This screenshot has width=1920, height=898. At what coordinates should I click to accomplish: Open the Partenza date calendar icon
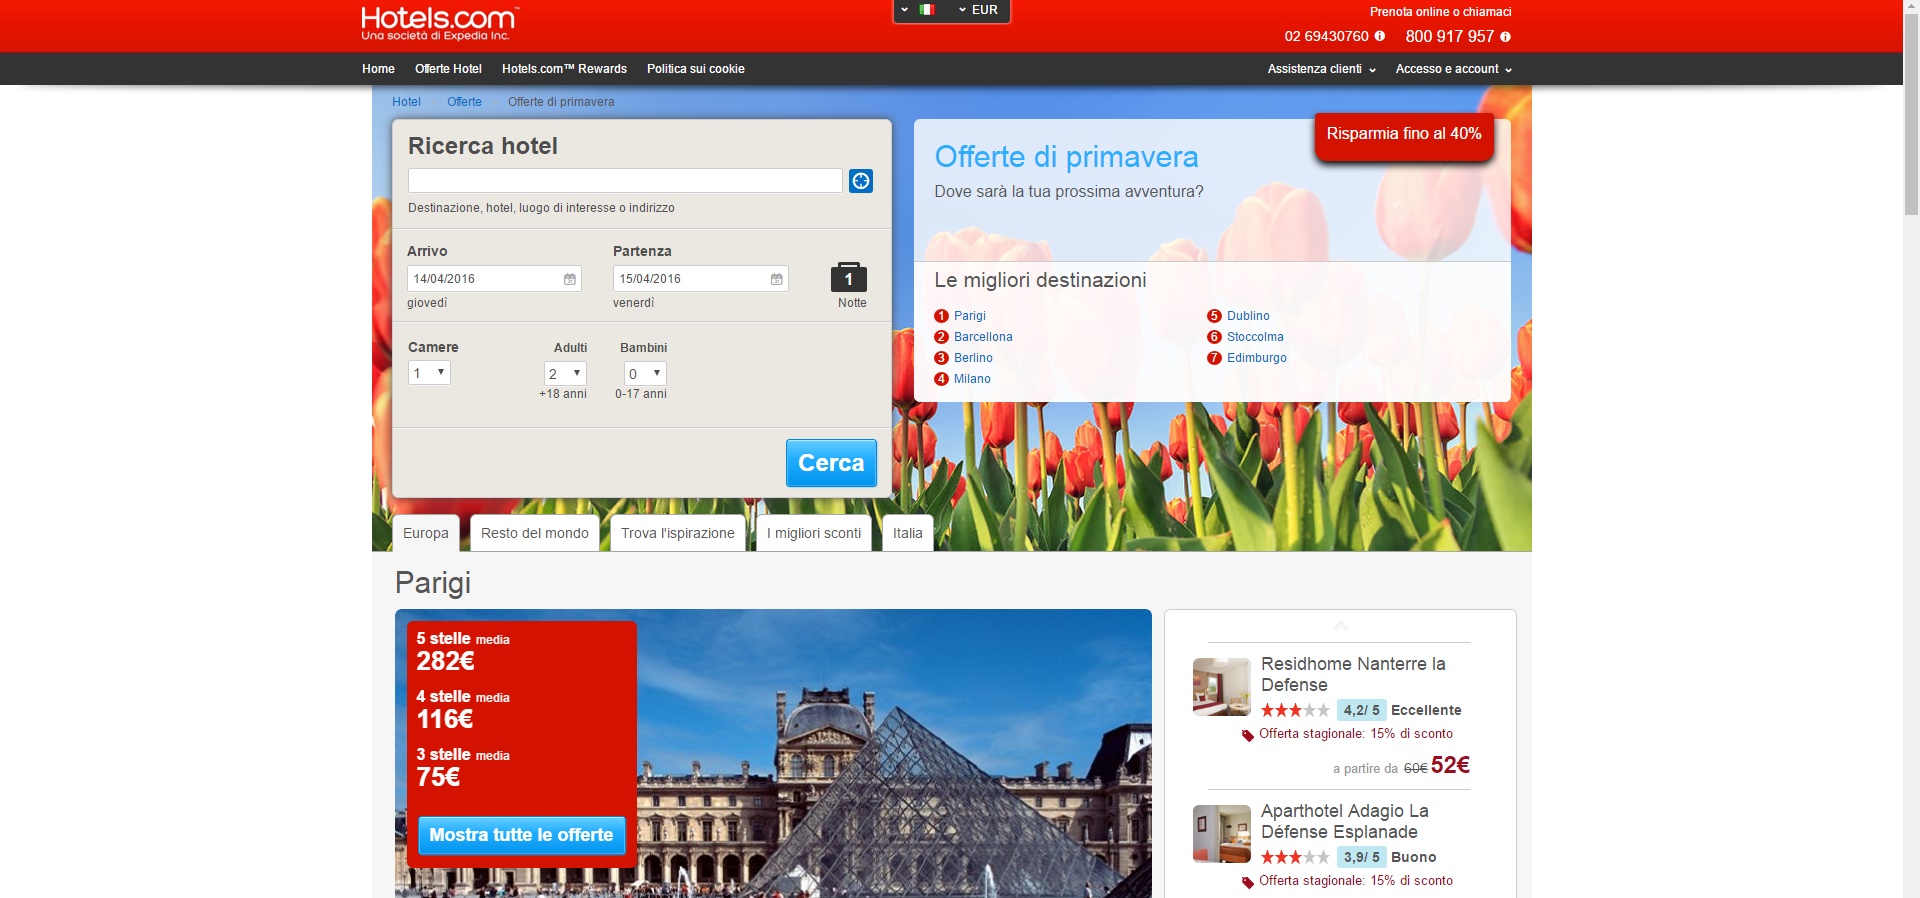pos(776,279)
